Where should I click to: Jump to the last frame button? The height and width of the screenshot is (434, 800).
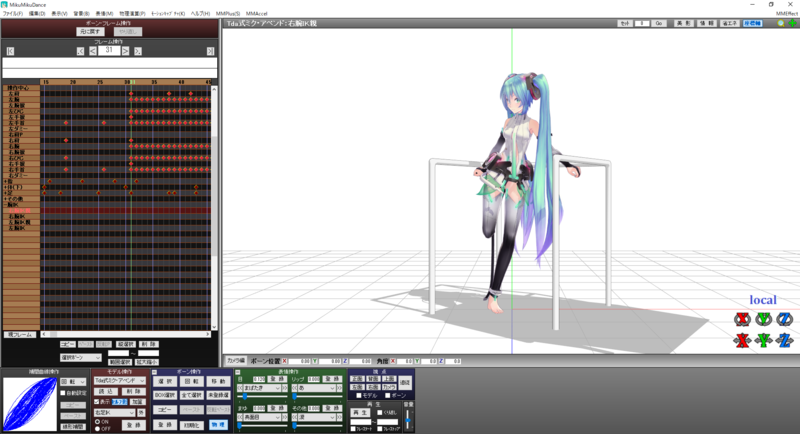click(x=210, y=51)
